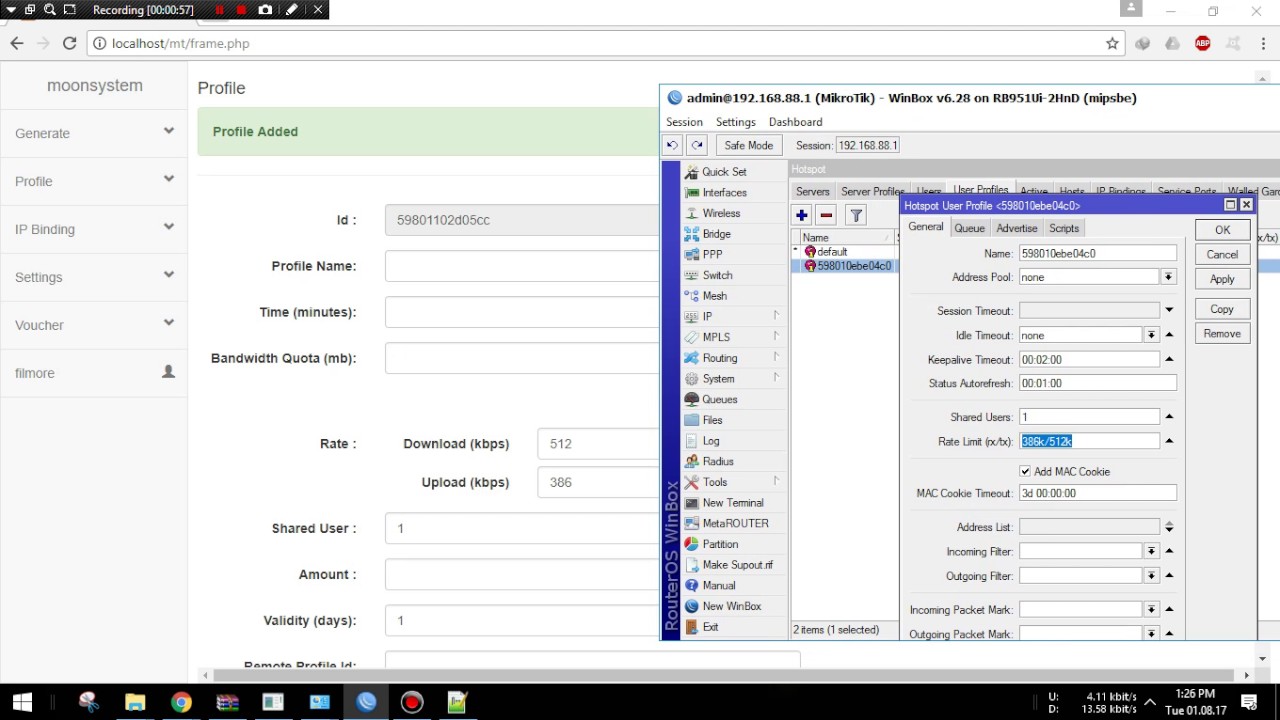This screenshot has width=1280, height=720.
Task: Open the Dashboard menu in WinBox
Action: 795,122
